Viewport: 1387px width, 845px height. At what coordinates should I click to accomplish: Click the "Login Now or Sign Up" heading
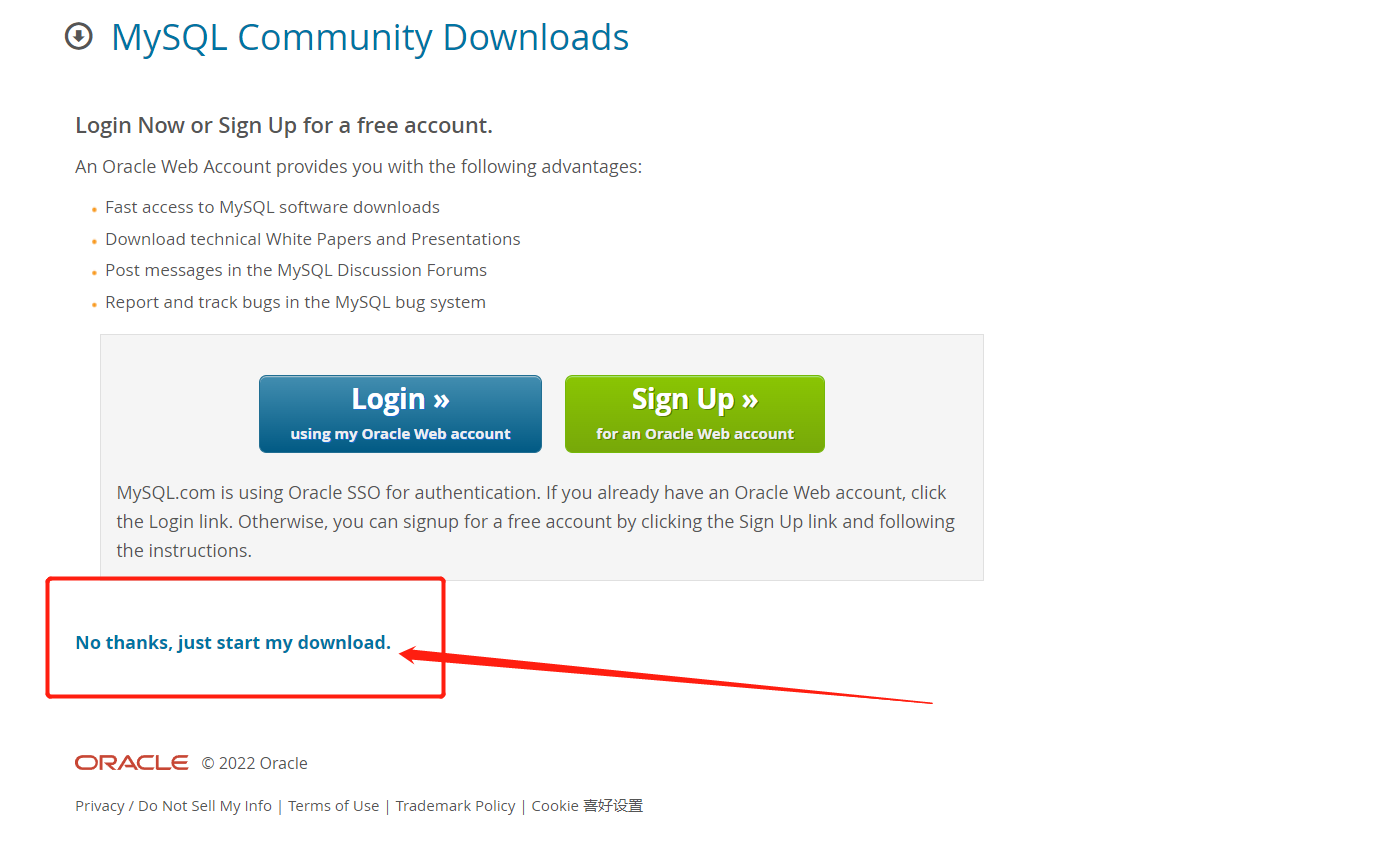click(284, 126)
